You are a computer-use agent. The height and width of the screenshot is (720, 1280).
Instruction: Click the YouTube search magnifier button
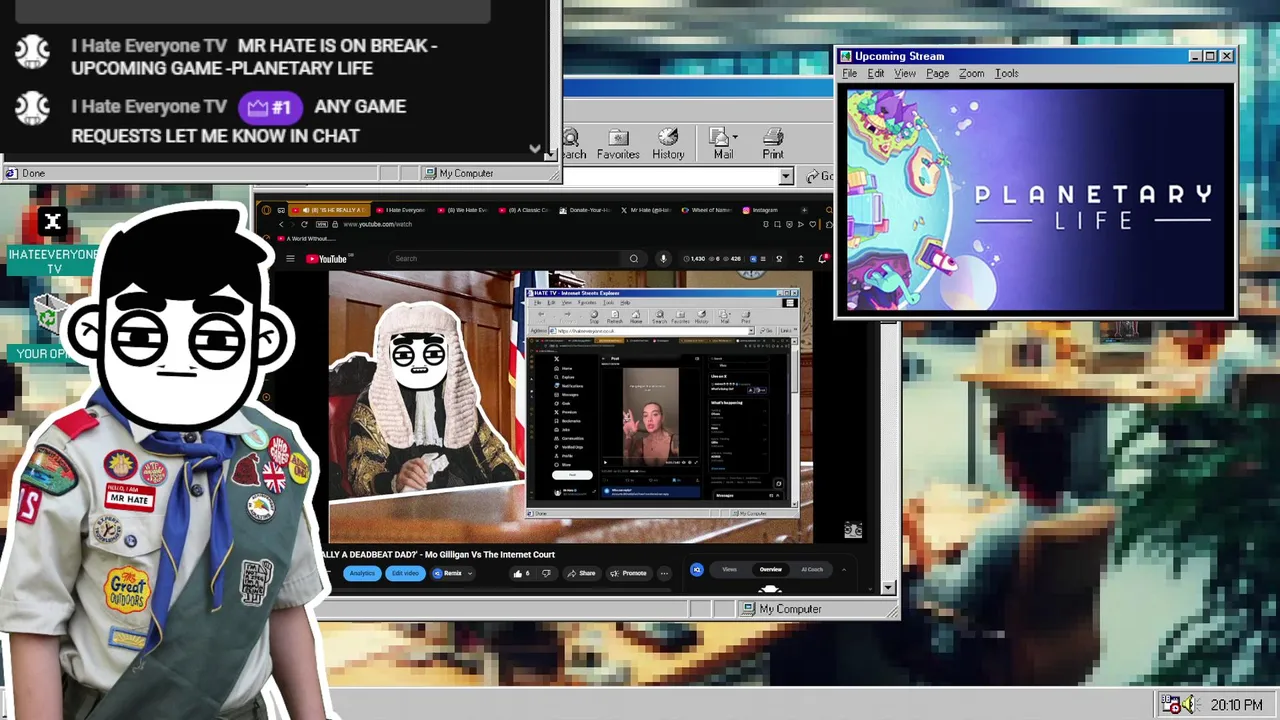[x=633, y=259]
